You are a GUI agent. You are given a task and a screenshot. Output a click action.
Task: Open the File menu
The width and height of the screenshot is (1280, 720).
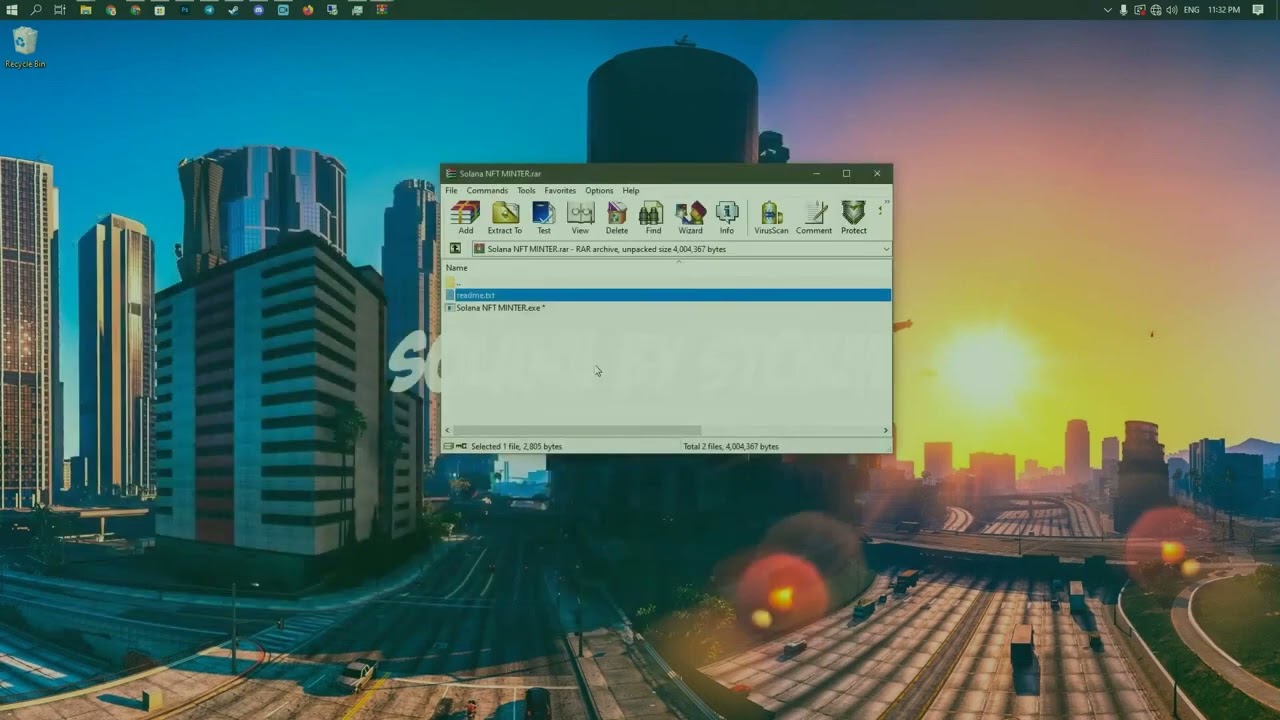451,190
